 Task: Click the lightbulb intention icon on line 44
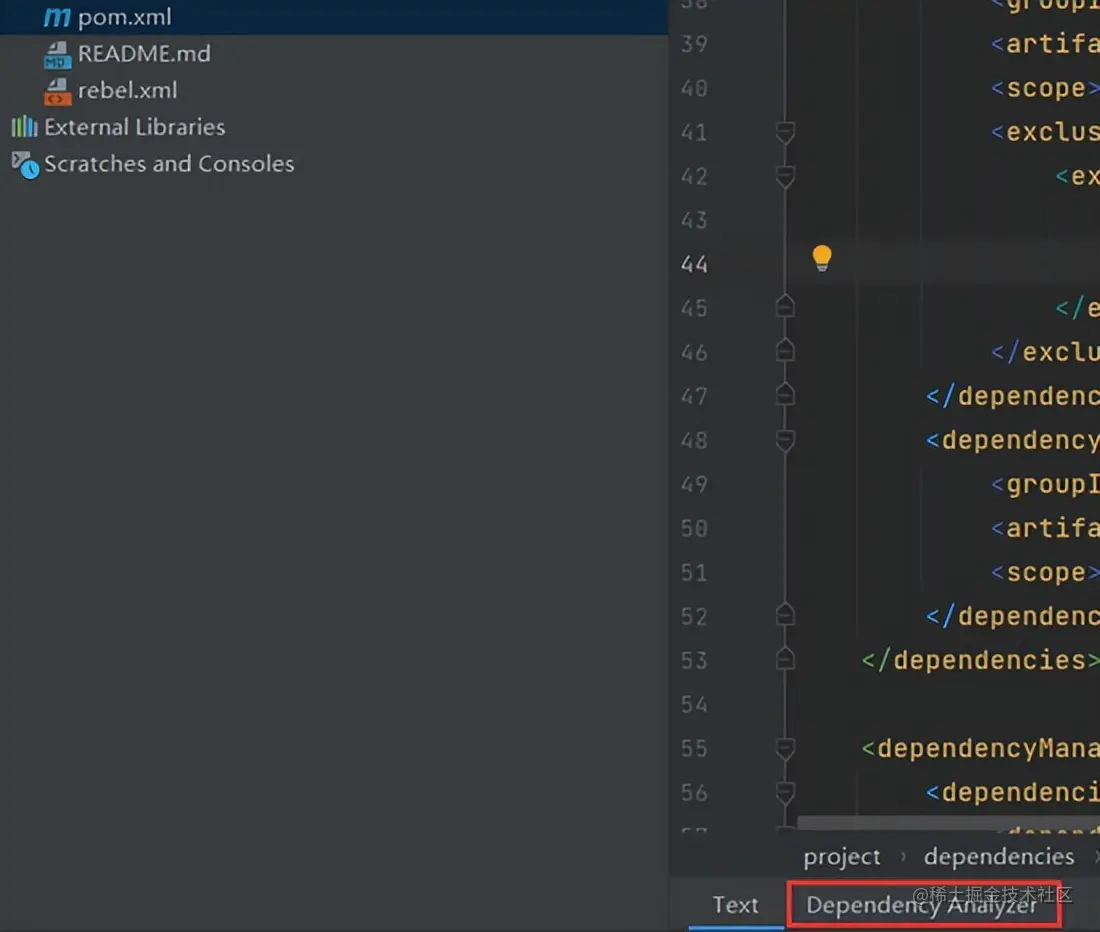822,258
